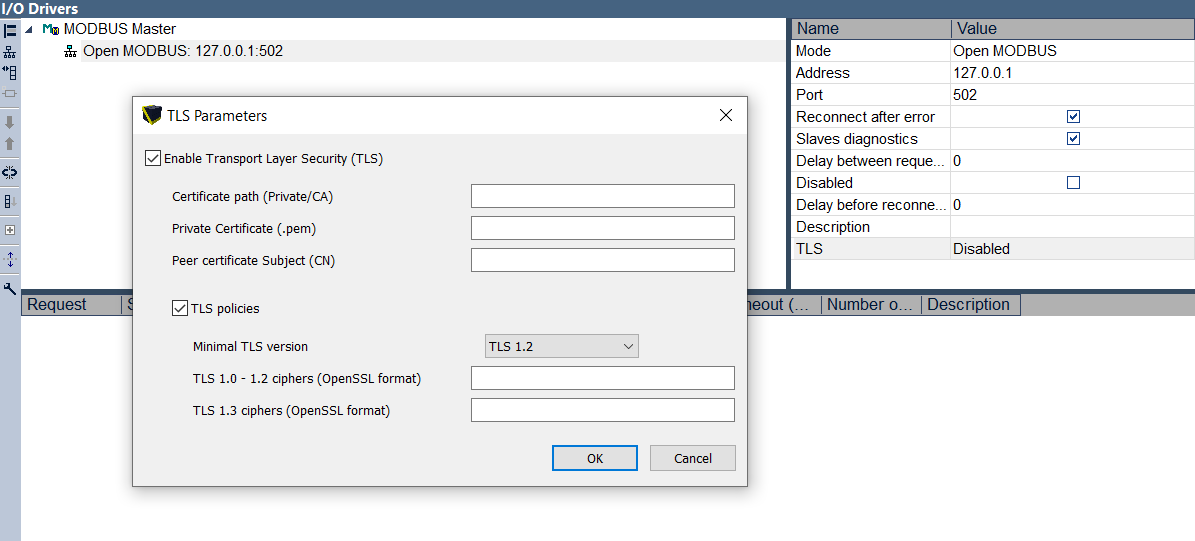The height and width of the screenshot is (541, 1195).
Task: Click the vertical arrows icon in the left toolbar
Action: tap(10, 259)
